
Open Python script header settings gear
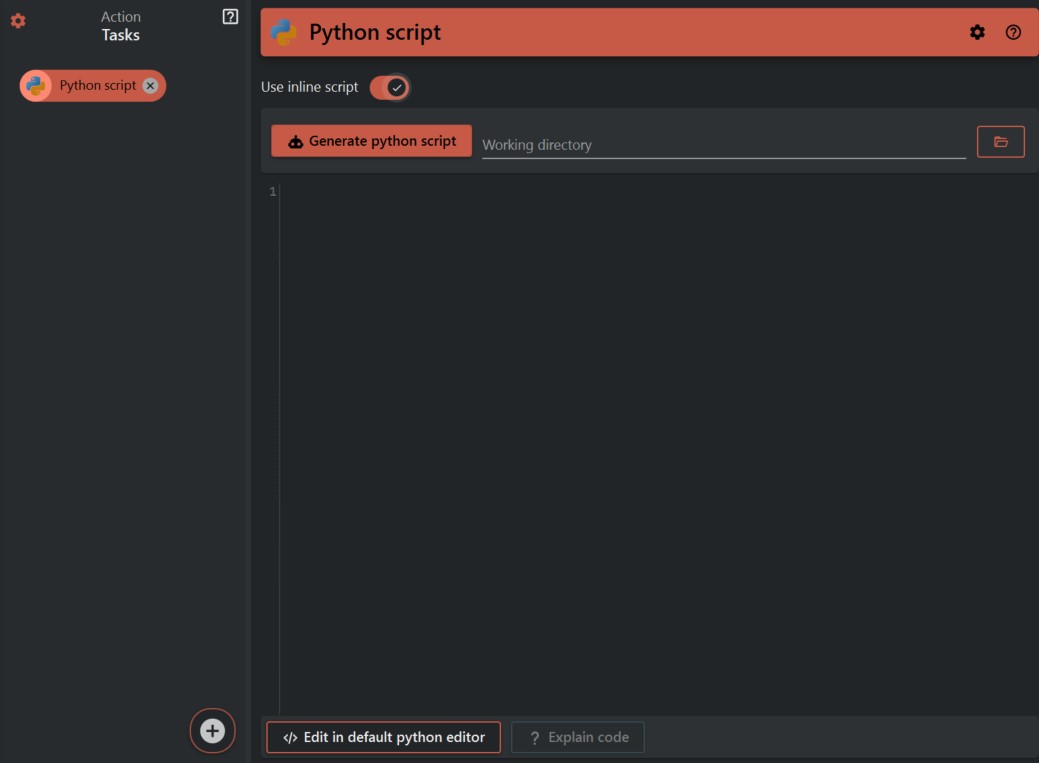pyautogui.click(x=977, y=32)
